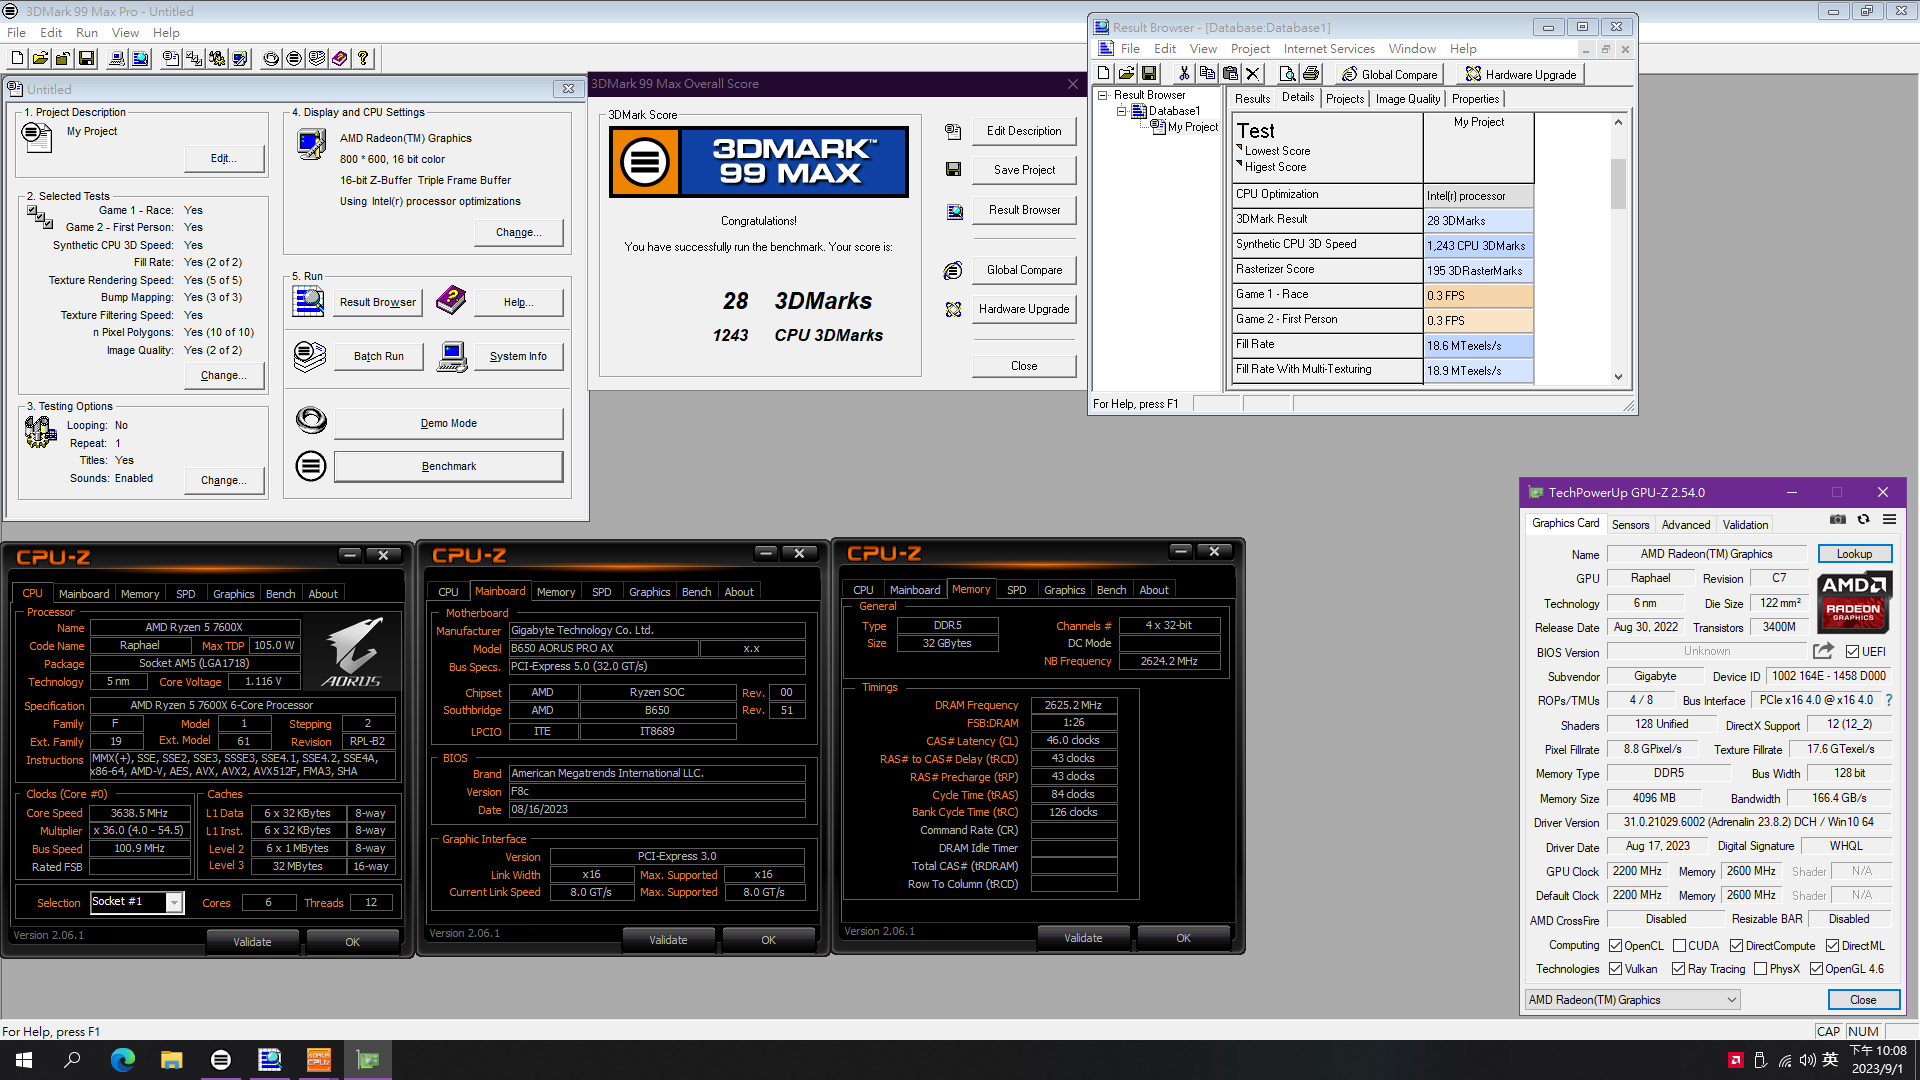
Task: Click the Benchmark striped-circle icon in 3DMark toolbar
Action: [x=294, y=59]
